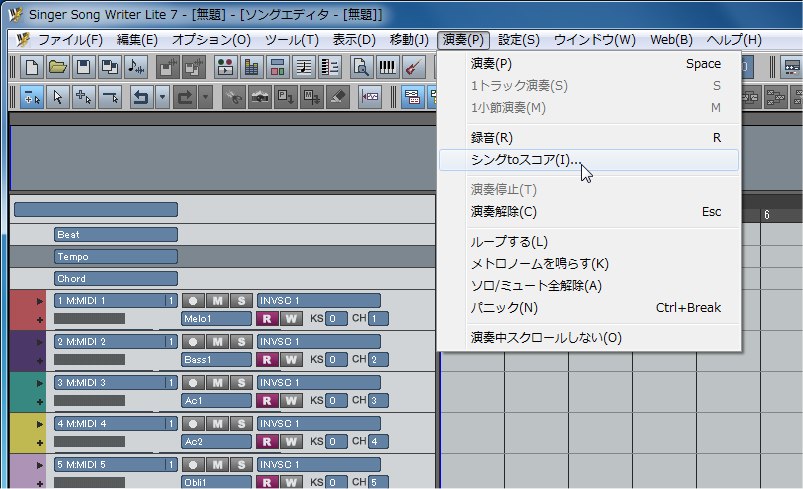803x489 pixels.
Task: Expand track 1 with triangle arrow
Action: (40, 301)
